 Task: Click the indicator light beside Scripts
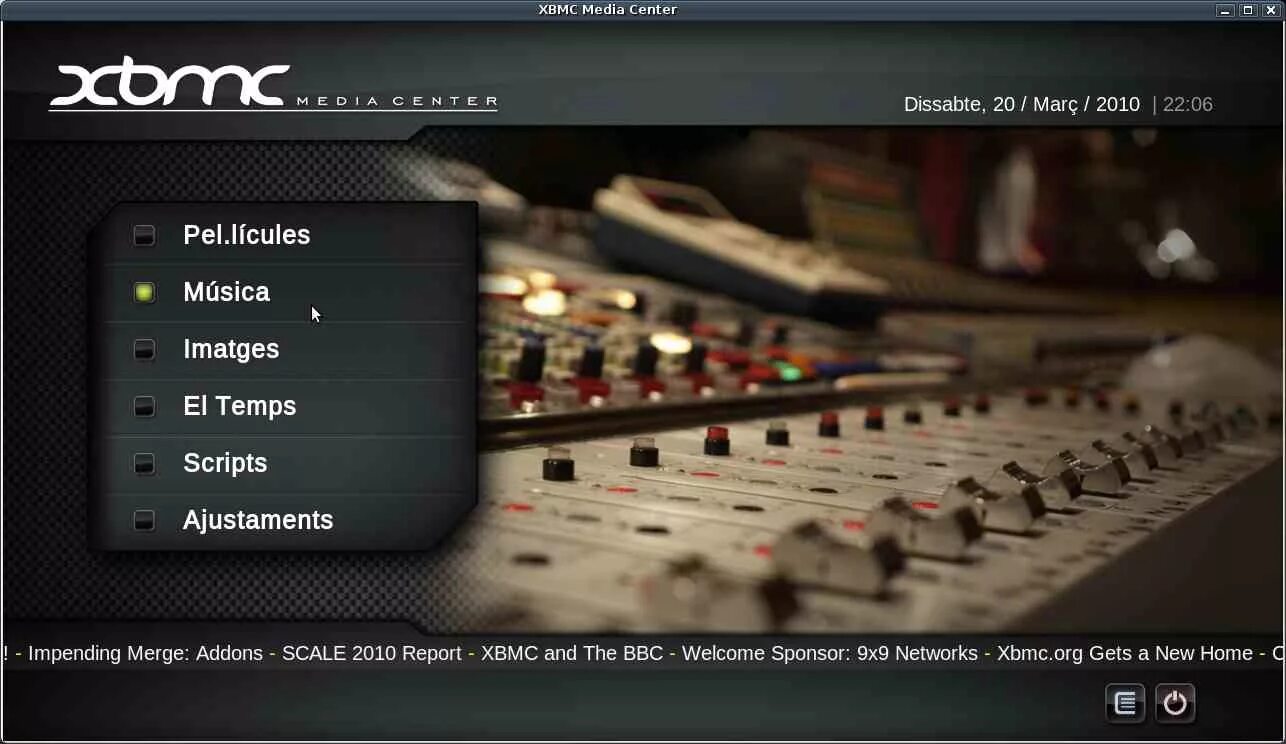(145, 463)
